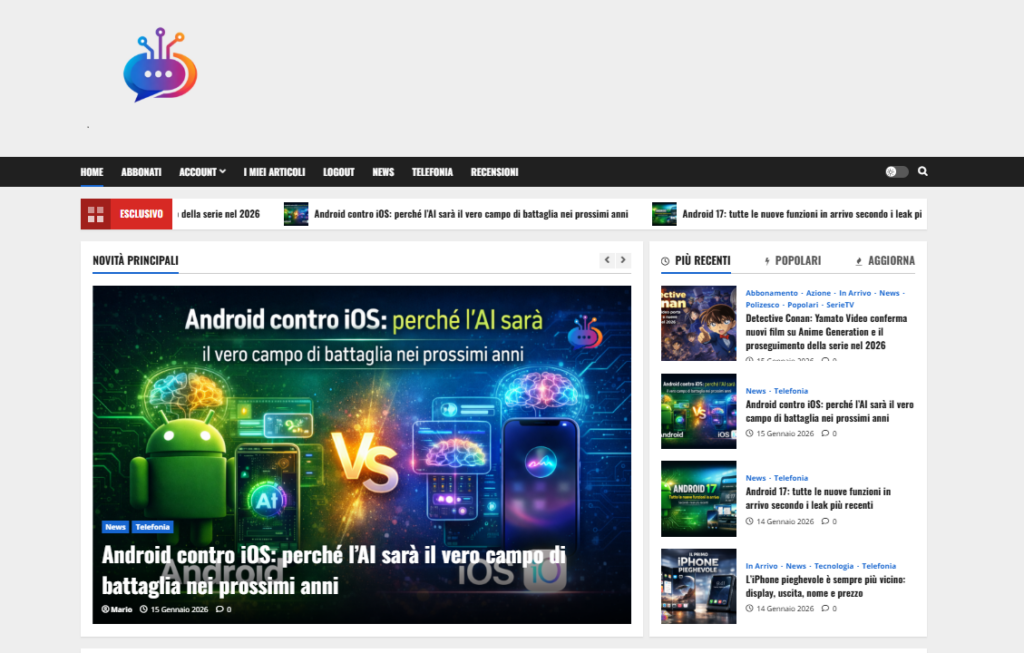
Task: Click the iPhone pieghevole article thumbnail
Action: coord(698,586)
